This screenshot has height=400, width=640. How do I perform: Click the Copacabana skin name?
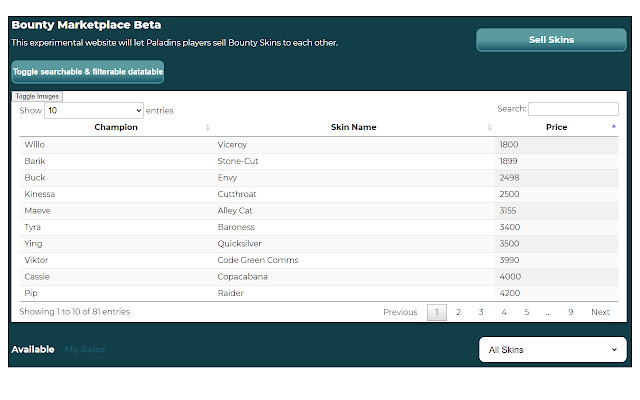[x=242, y=276]
